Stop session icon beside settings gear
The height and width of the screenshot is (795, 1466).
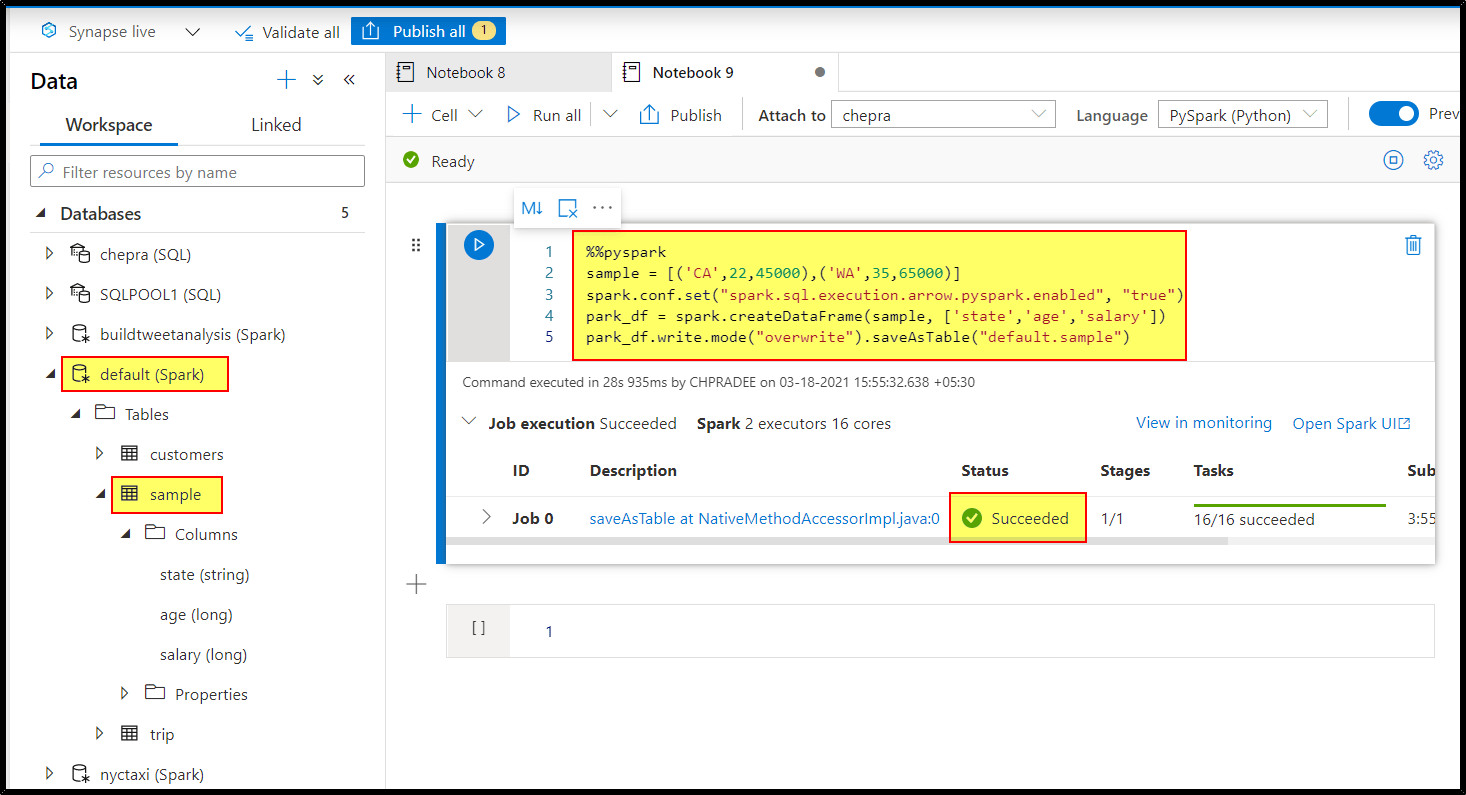(x=1393, y=160)
